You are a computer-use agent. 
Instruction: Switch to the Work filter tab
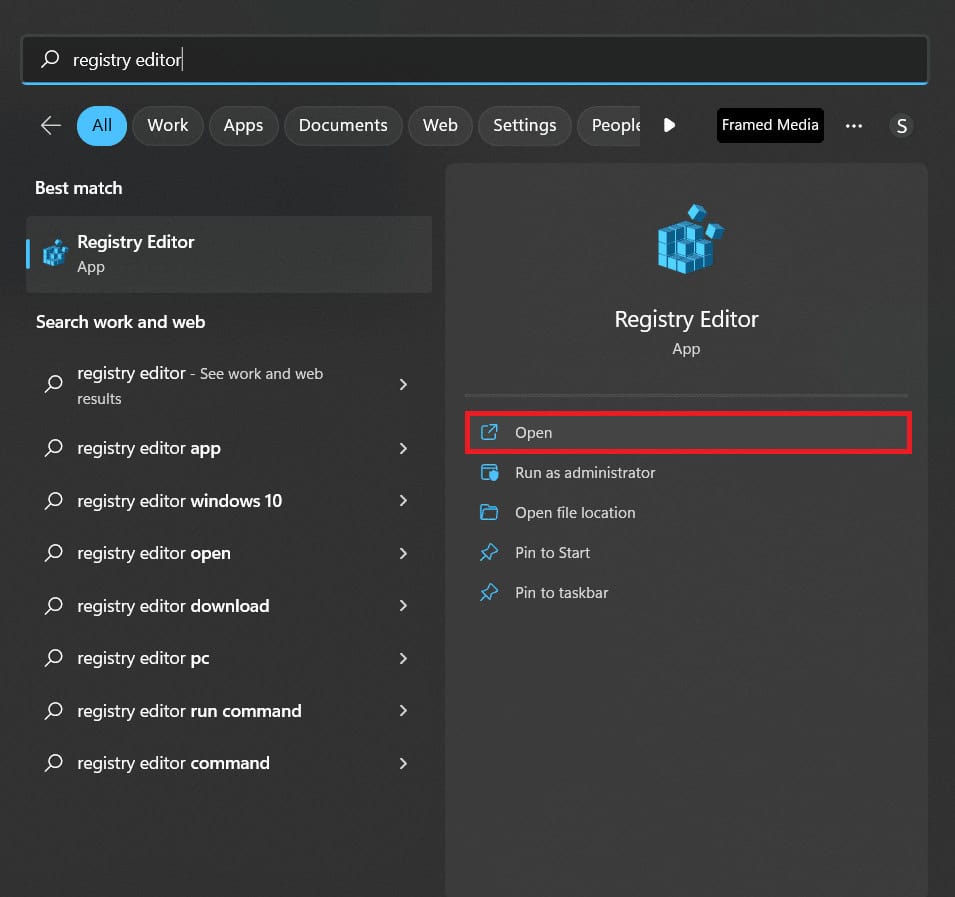pos(167,125)
